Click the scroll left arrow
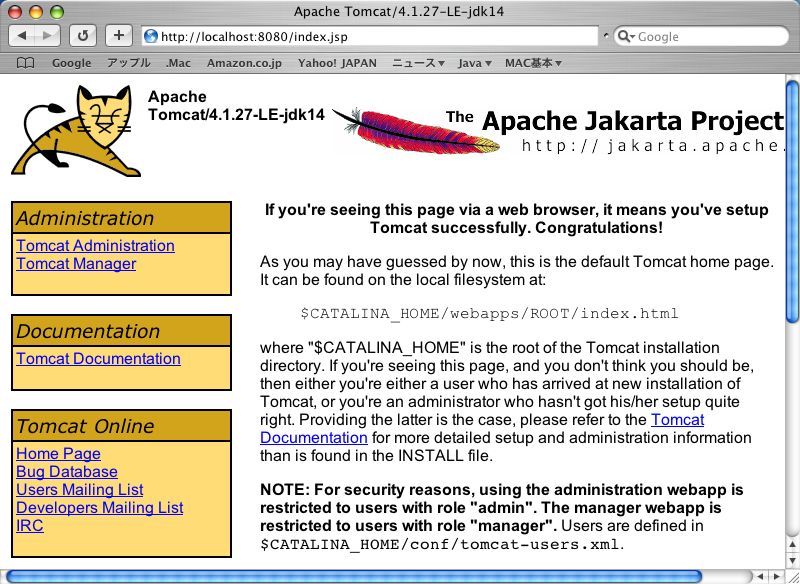 tap(761, 577)
